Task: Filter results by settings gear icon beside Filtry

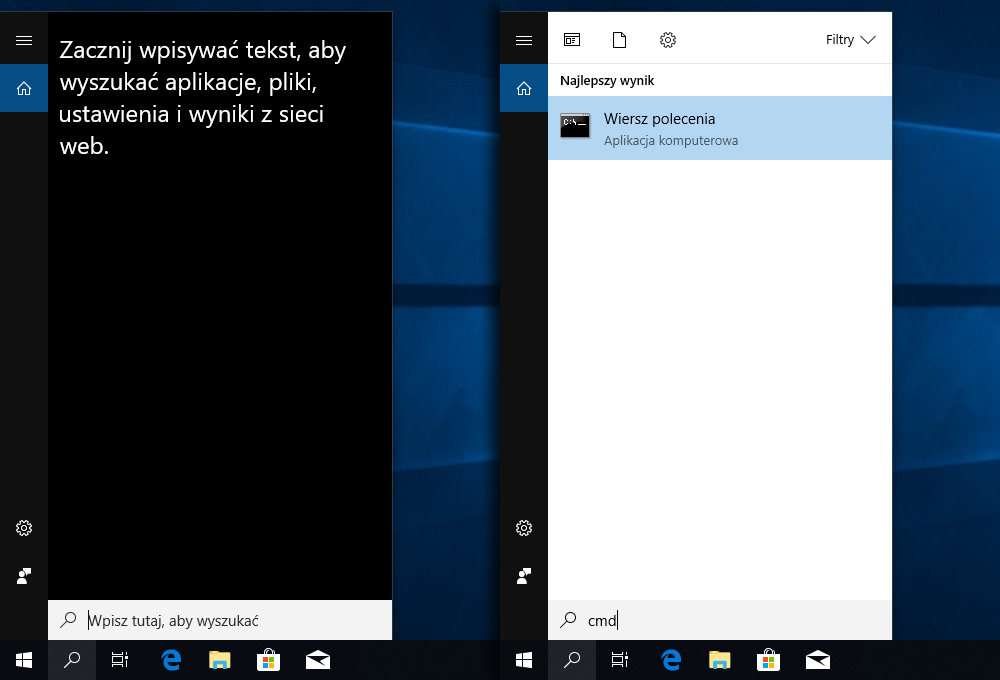Action: [668, 40]
